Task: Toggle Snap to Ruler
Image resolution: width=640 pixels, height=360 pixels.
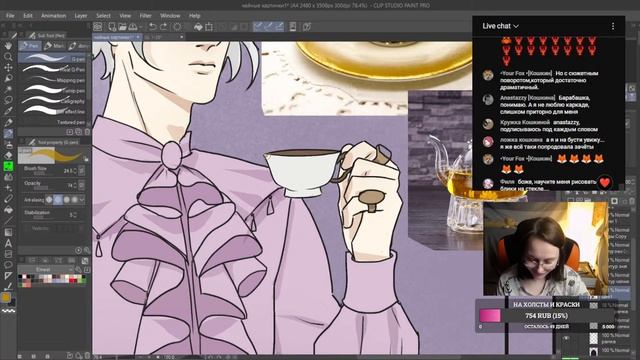Action: click(258, 27)
